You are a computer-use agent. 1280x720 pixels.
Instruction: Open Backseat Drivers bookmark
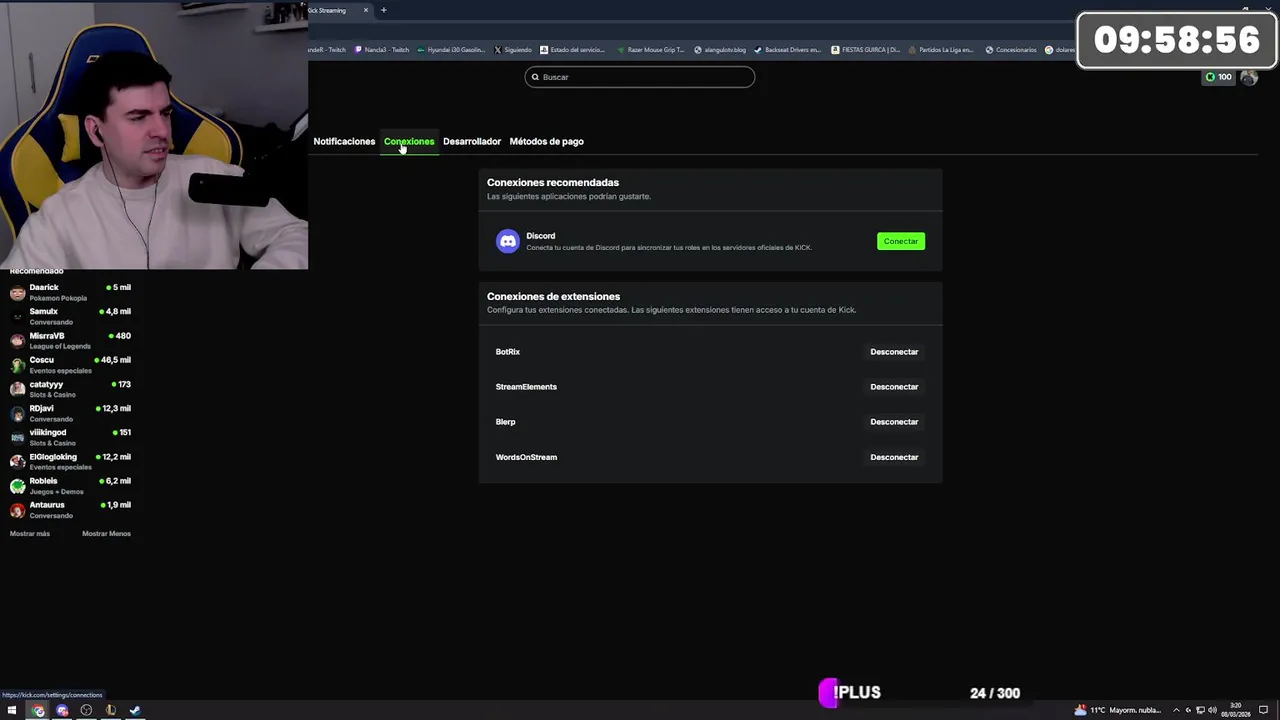pyautogui.click(x=787, y=50)
